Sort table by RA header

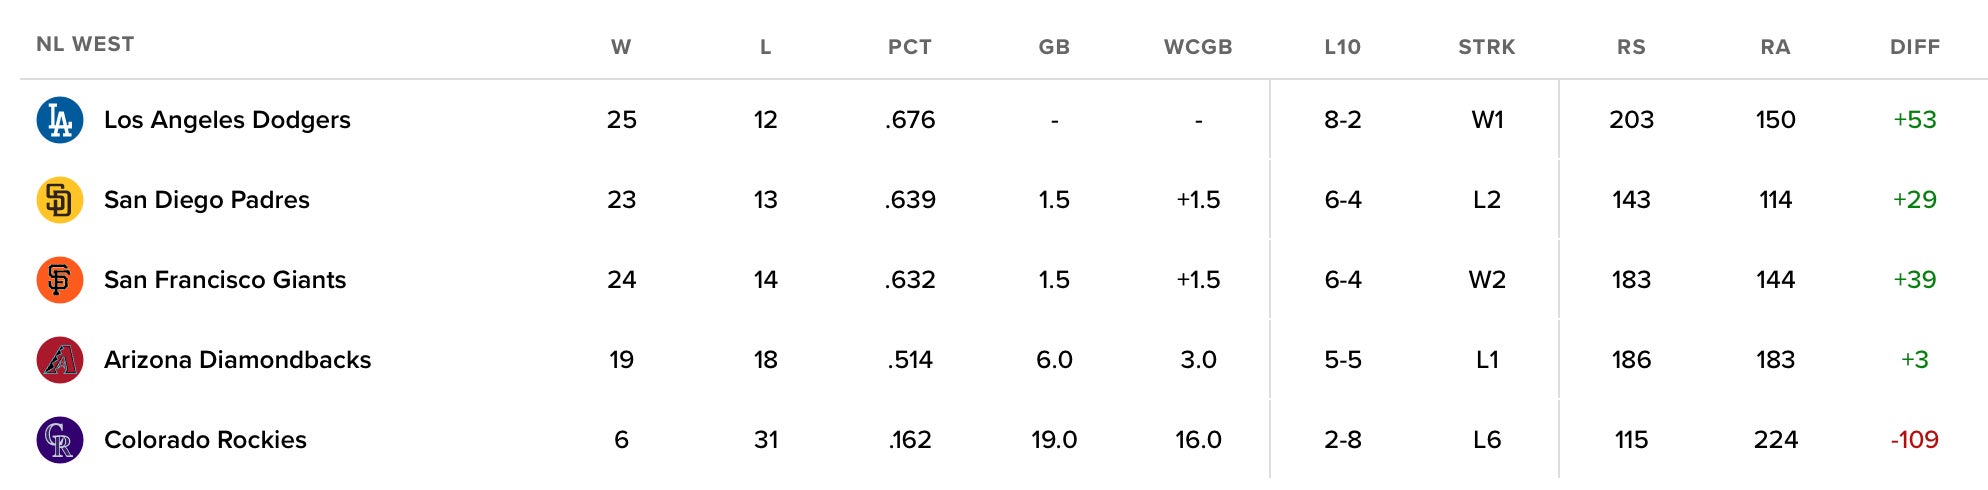click(1775, 47)
